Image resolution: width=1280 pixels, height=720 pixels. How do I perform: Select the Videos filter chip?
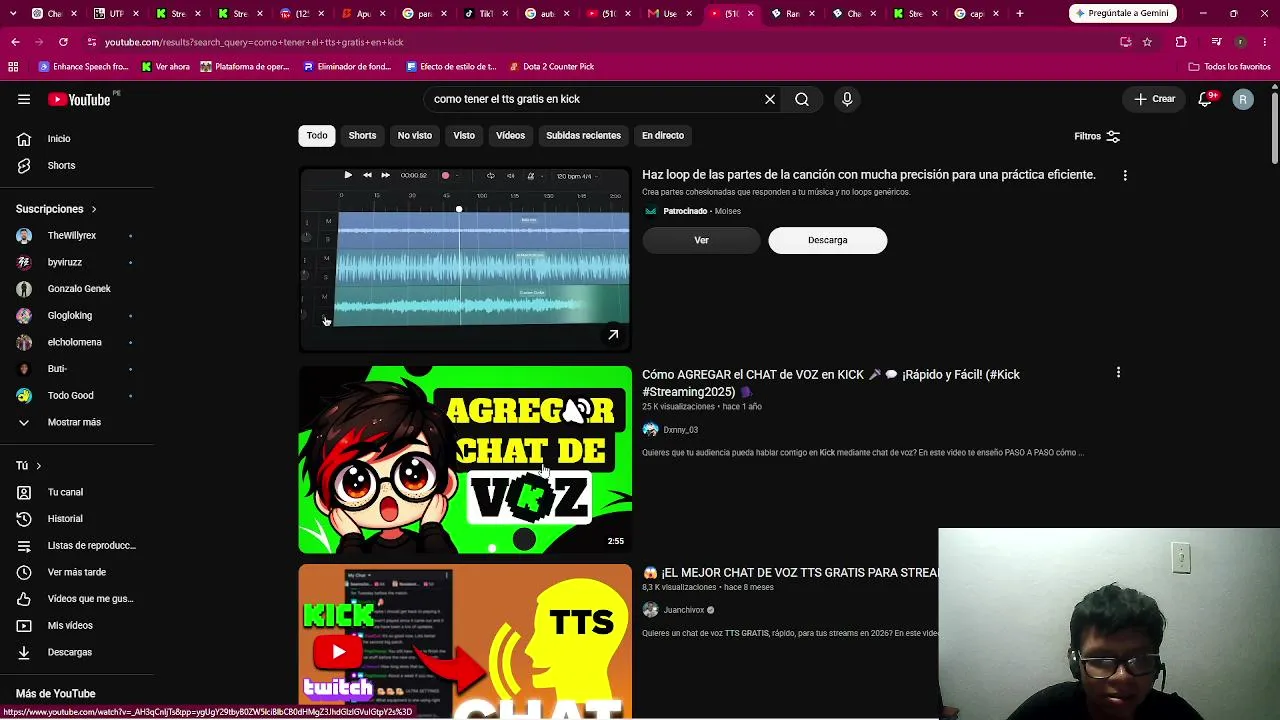coord(510,136)
